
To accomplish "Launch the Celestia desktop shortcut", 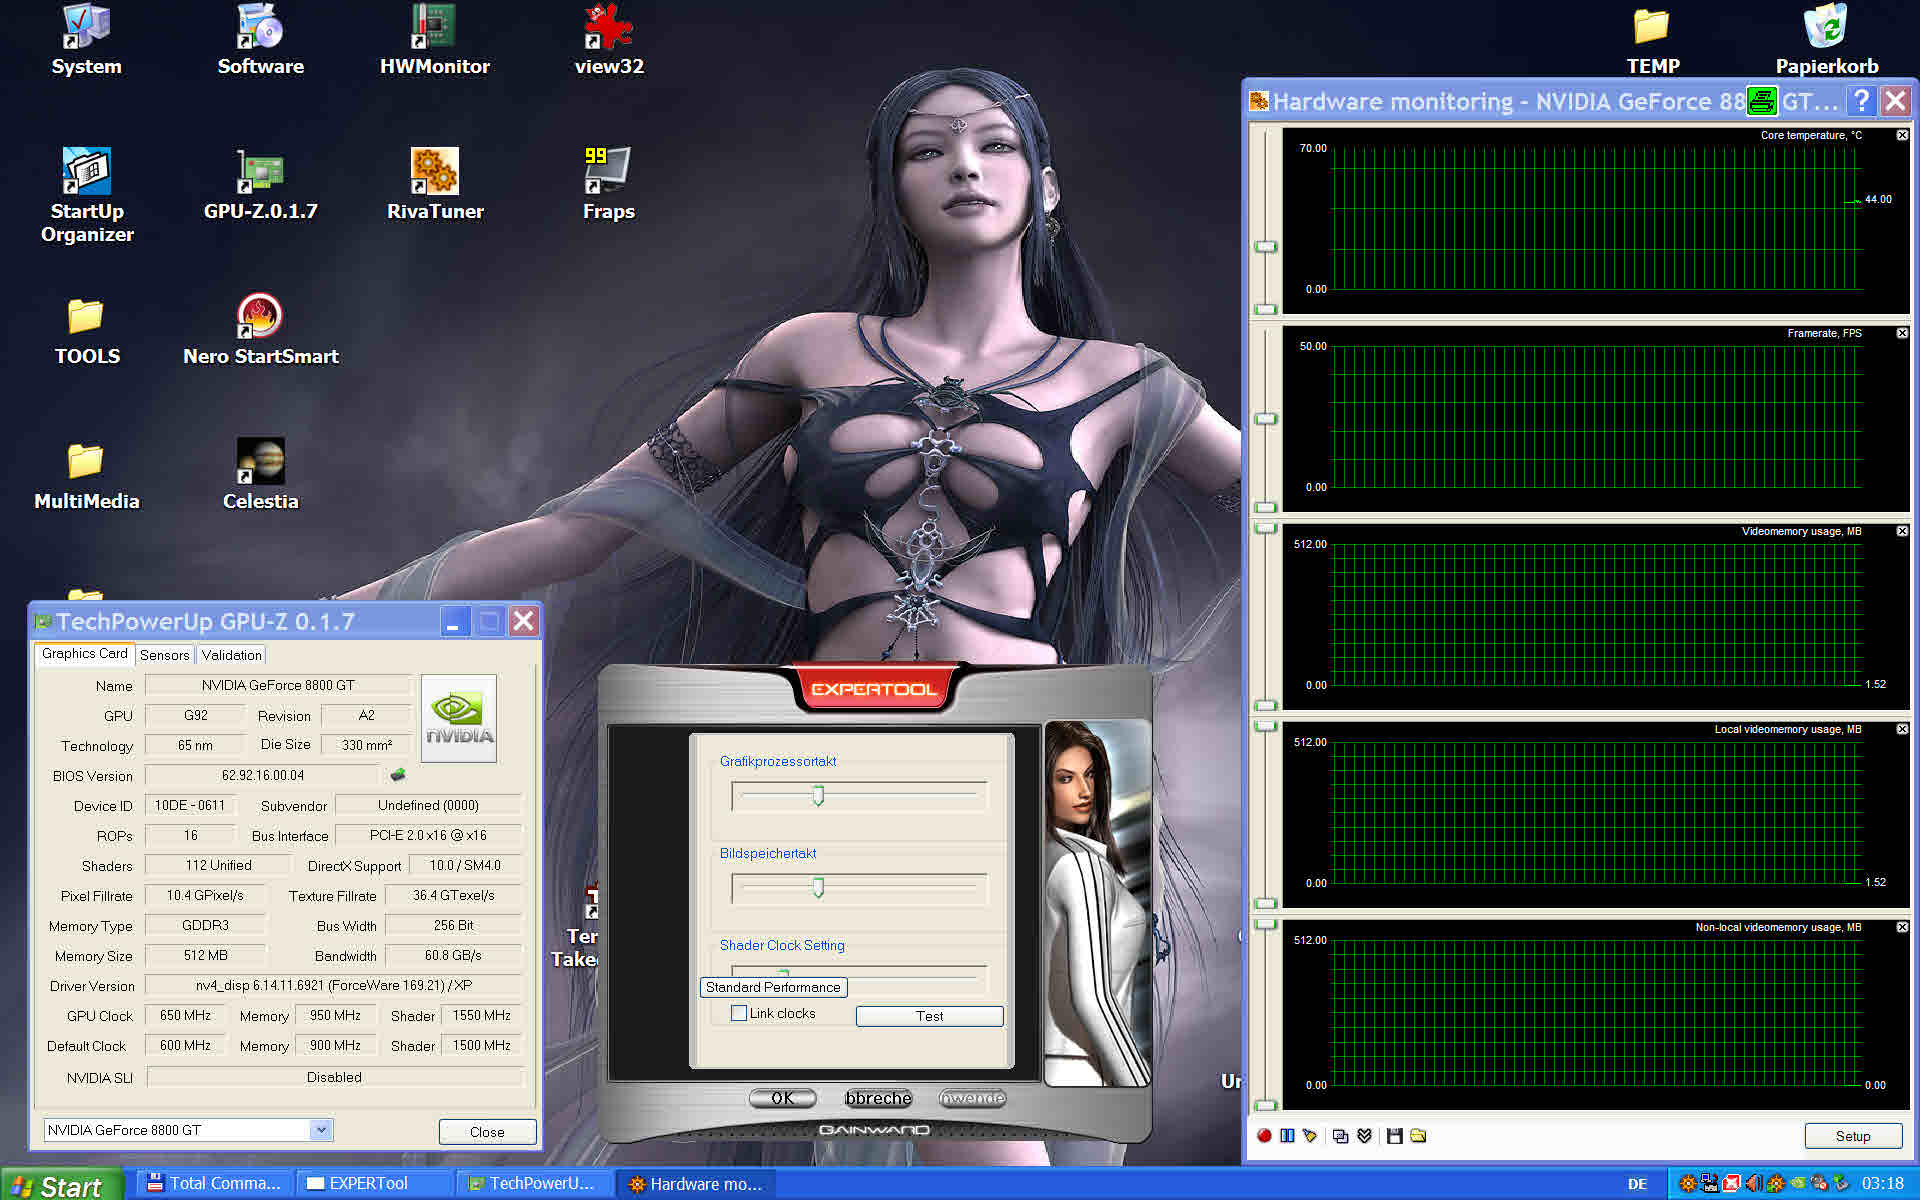I will pyautogui.click(x=260, y=476).
